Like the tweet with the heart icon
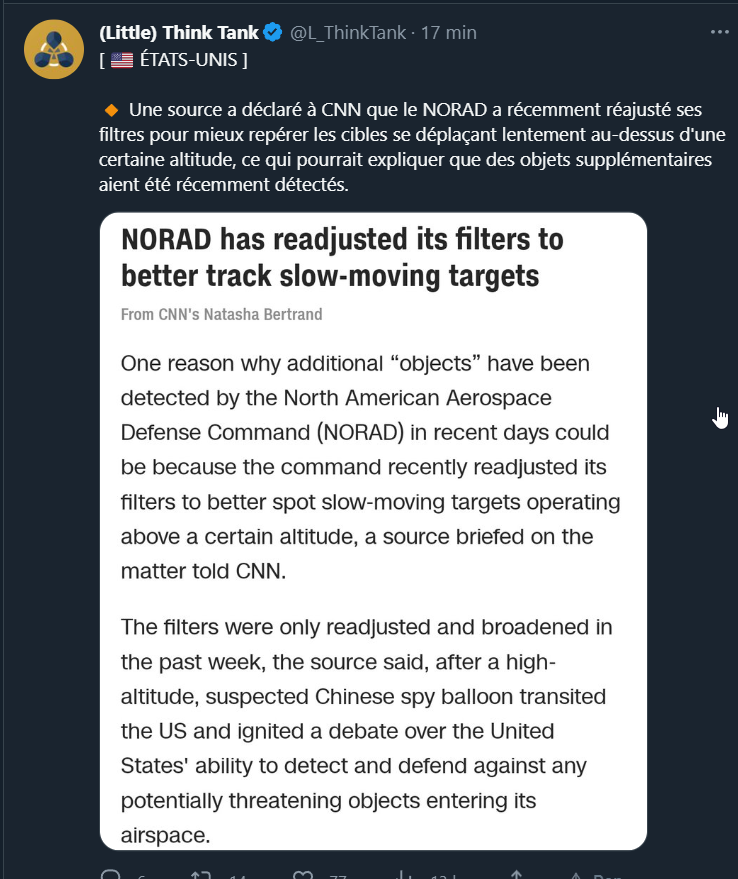 [303, 875]
